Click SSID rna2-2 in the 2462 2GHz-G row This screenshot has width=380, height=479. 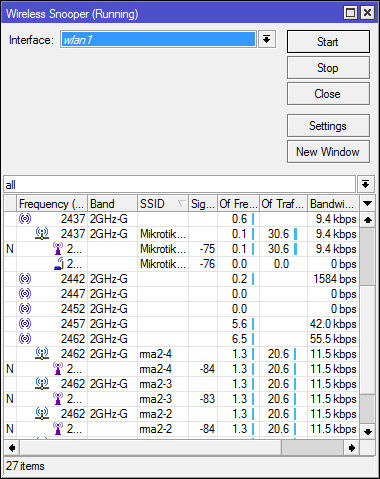[x=156, y=414]
